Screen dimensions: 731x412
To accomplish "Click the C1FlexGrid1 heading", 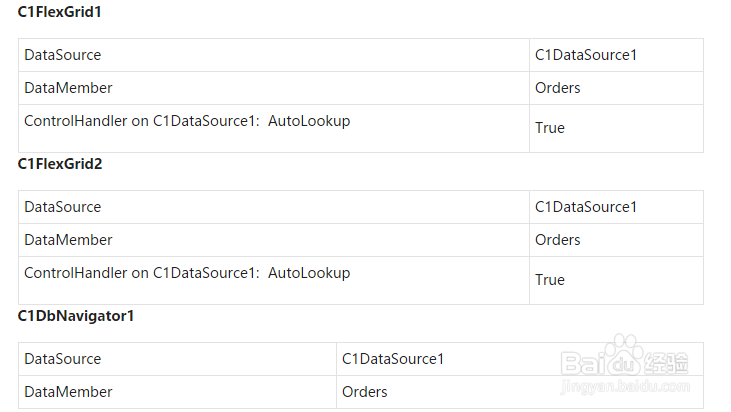I will 60,13.
